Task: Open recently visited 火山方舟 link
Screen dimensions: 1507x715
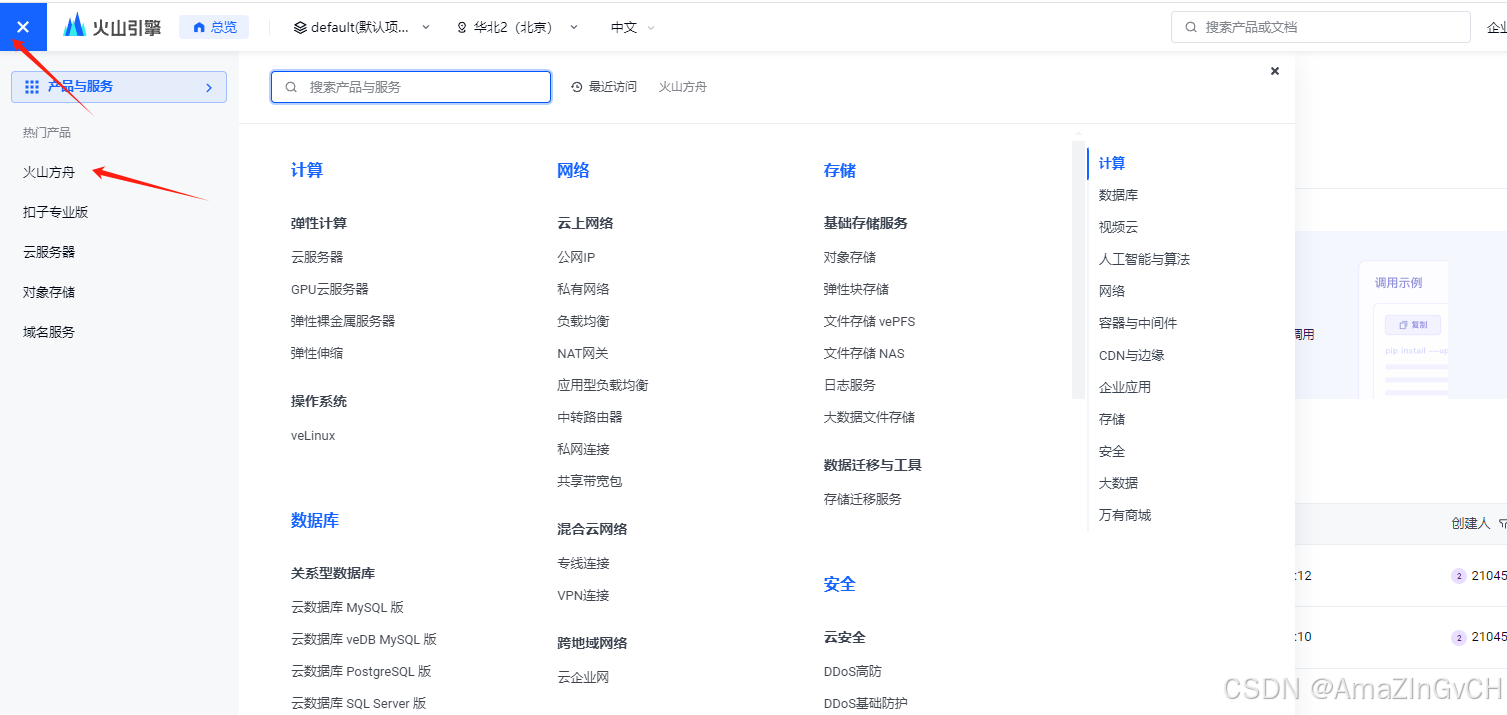Action: click(x=683, y=87)
